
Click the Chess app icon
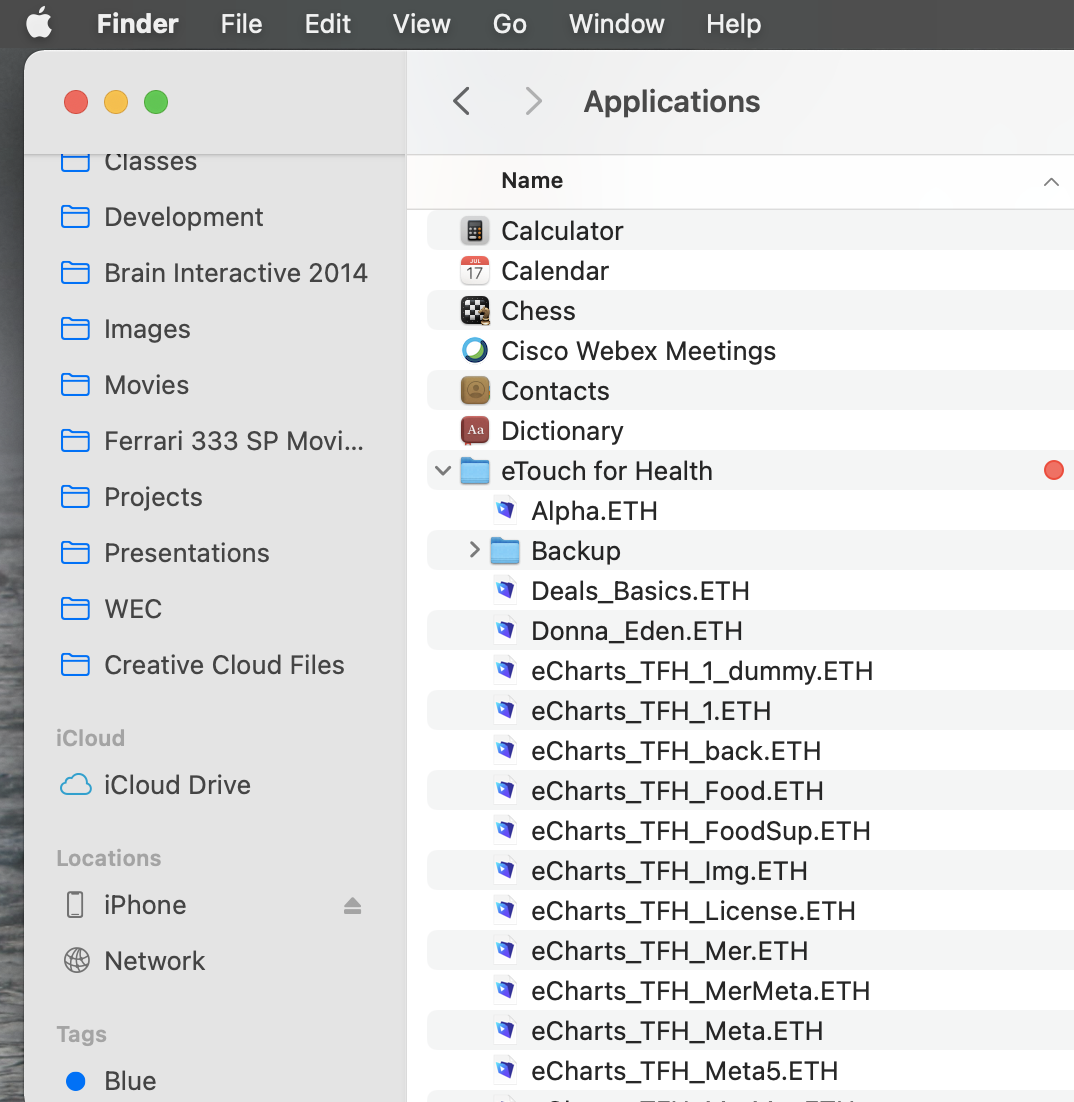tap(475, 311)
